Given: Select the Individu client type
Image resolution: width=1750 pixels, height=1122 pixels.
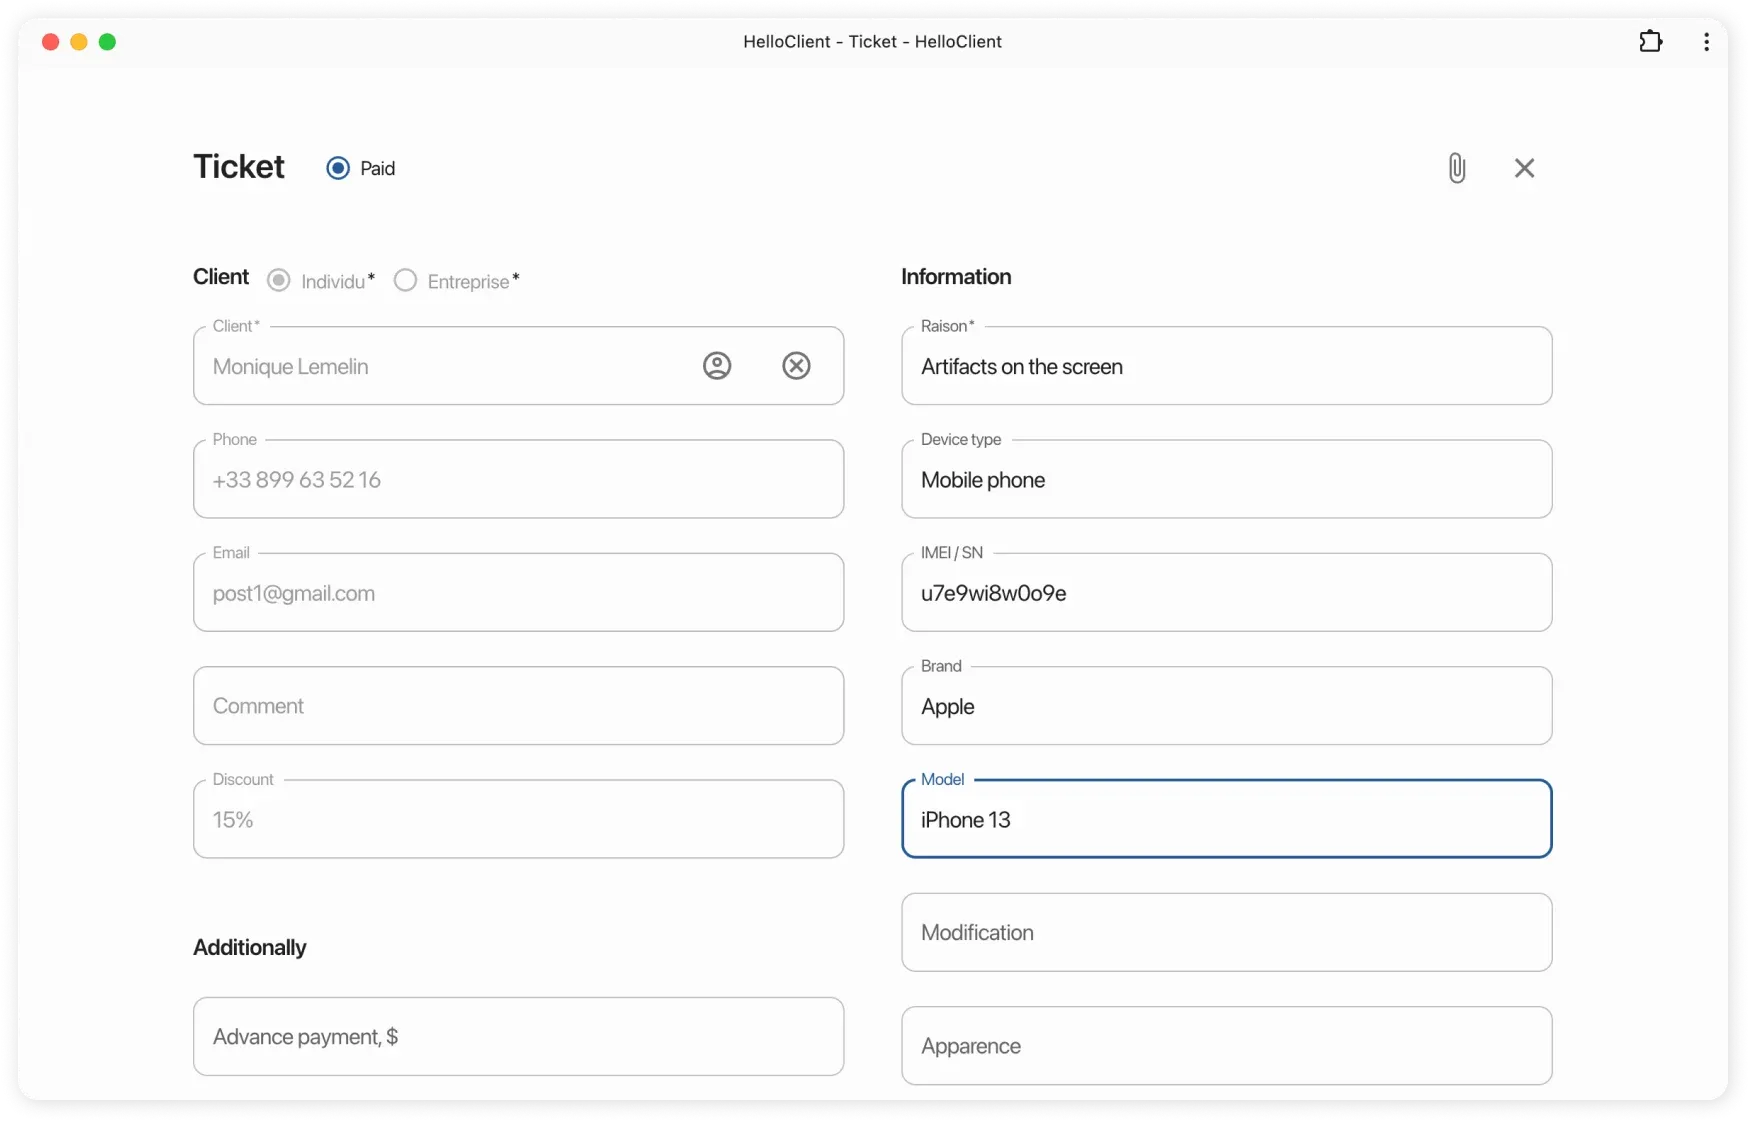Looking at the screenshot, I should pyautogui.click(x=279, y=281).
